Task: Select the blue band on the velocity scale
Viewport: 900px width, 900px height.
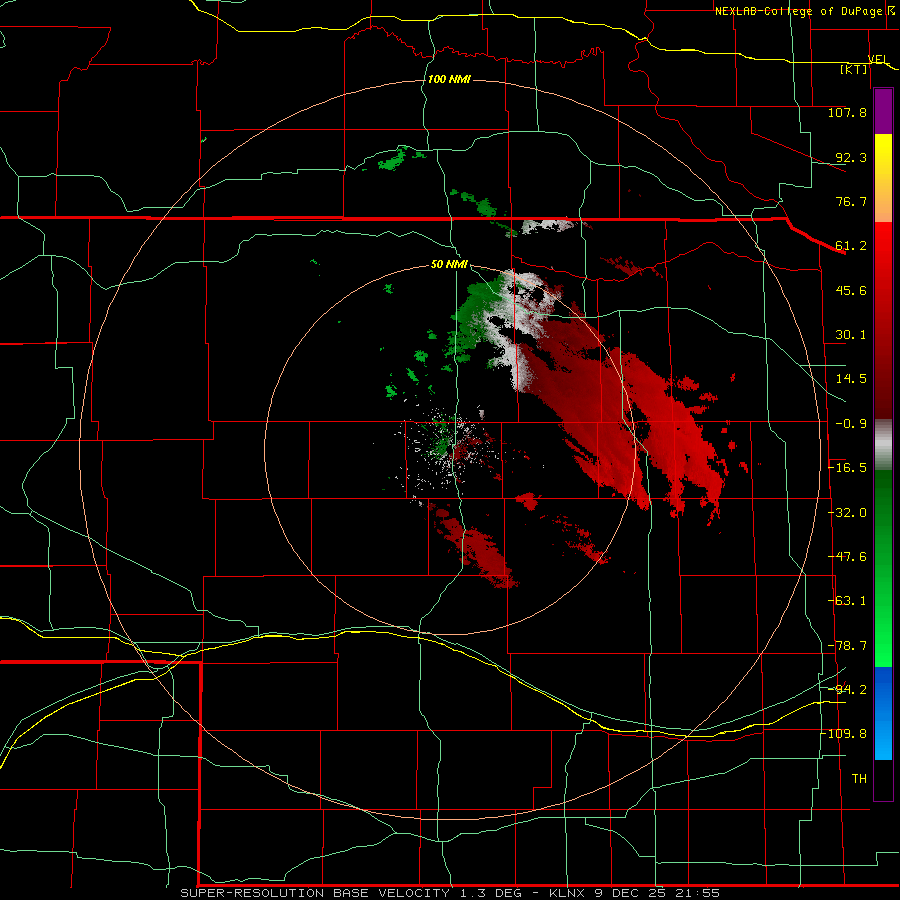Action: pos(883,713)
